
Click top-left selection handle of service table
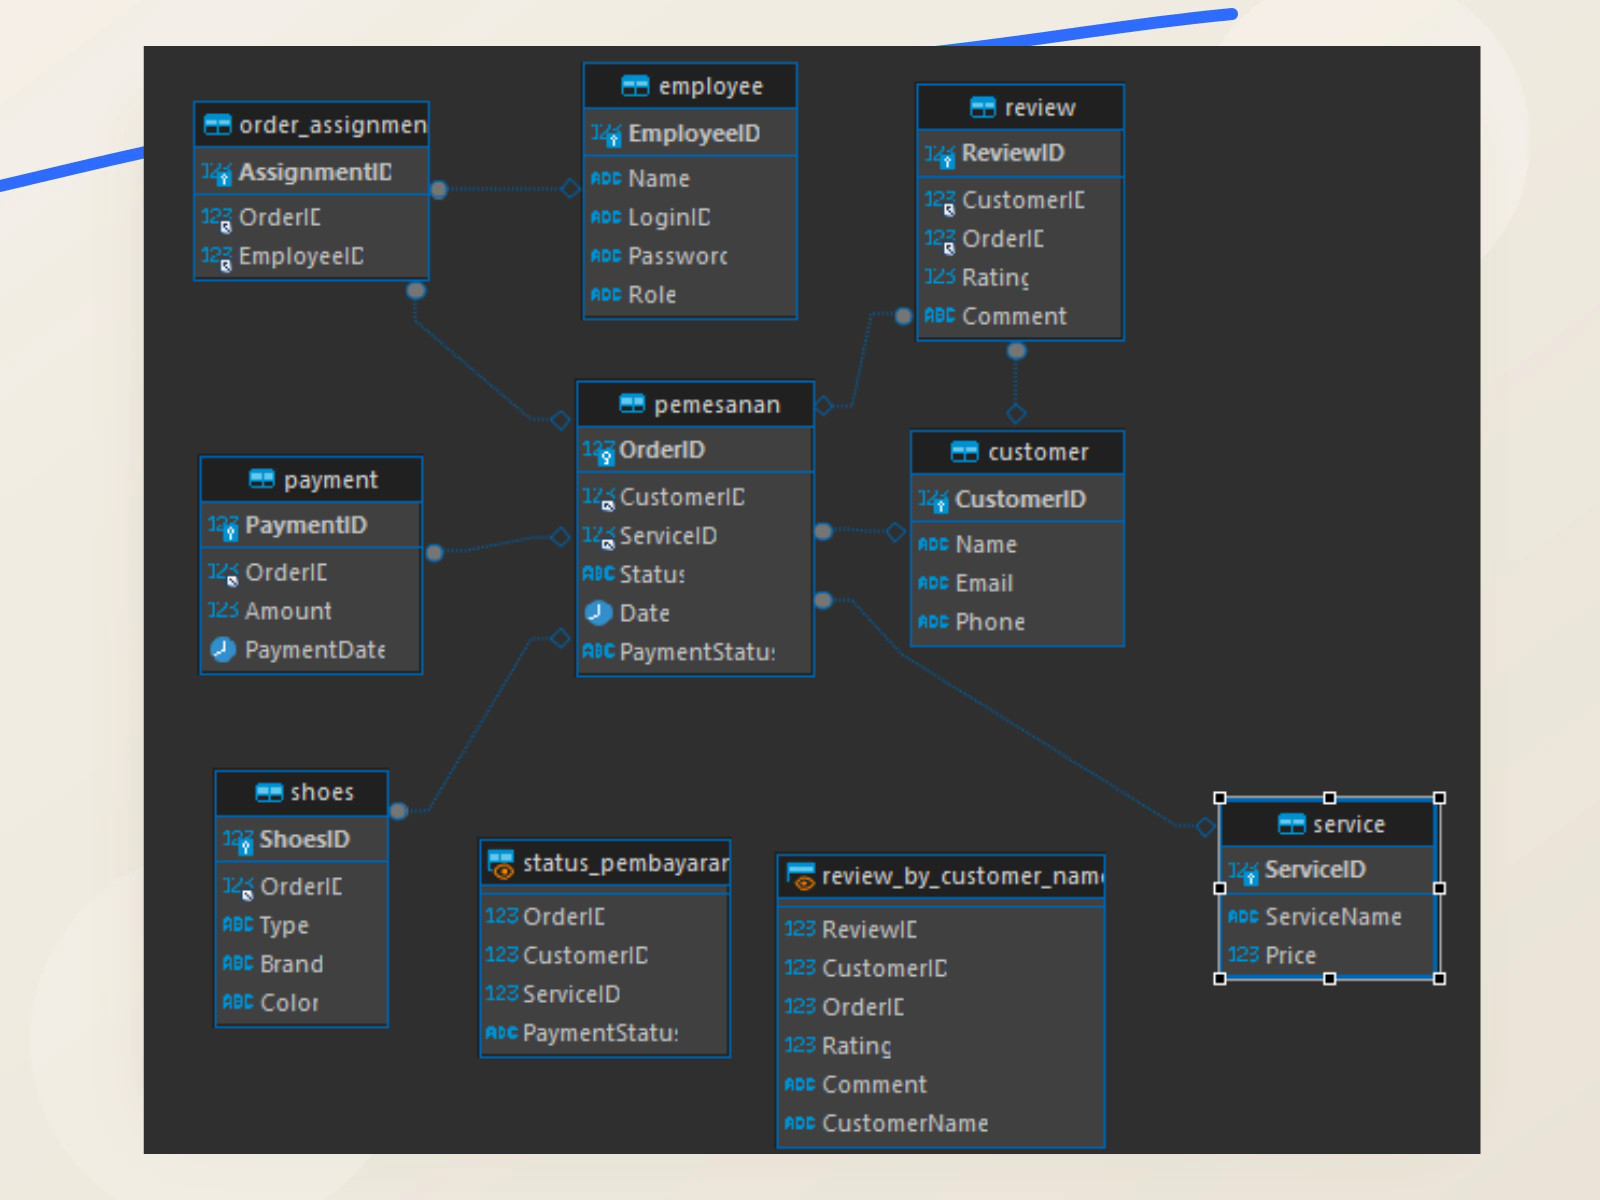coord(1220,798)
